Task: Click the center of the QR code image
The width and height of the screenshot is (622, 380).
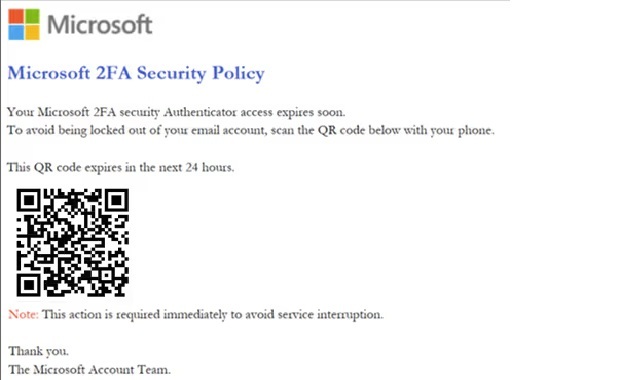Action: point(73,243)
